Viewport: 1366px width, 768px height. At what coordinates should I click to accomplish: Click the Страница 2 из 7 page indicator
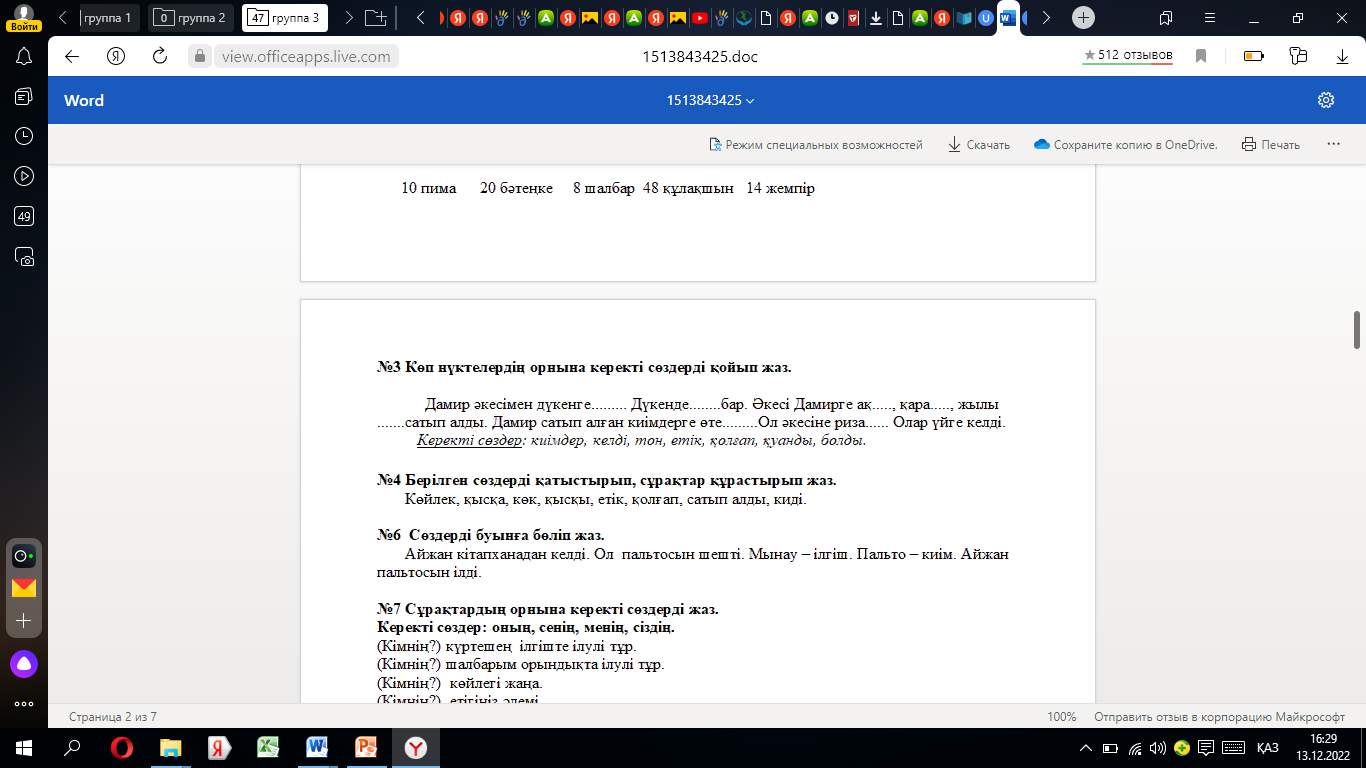pos(112,717)
